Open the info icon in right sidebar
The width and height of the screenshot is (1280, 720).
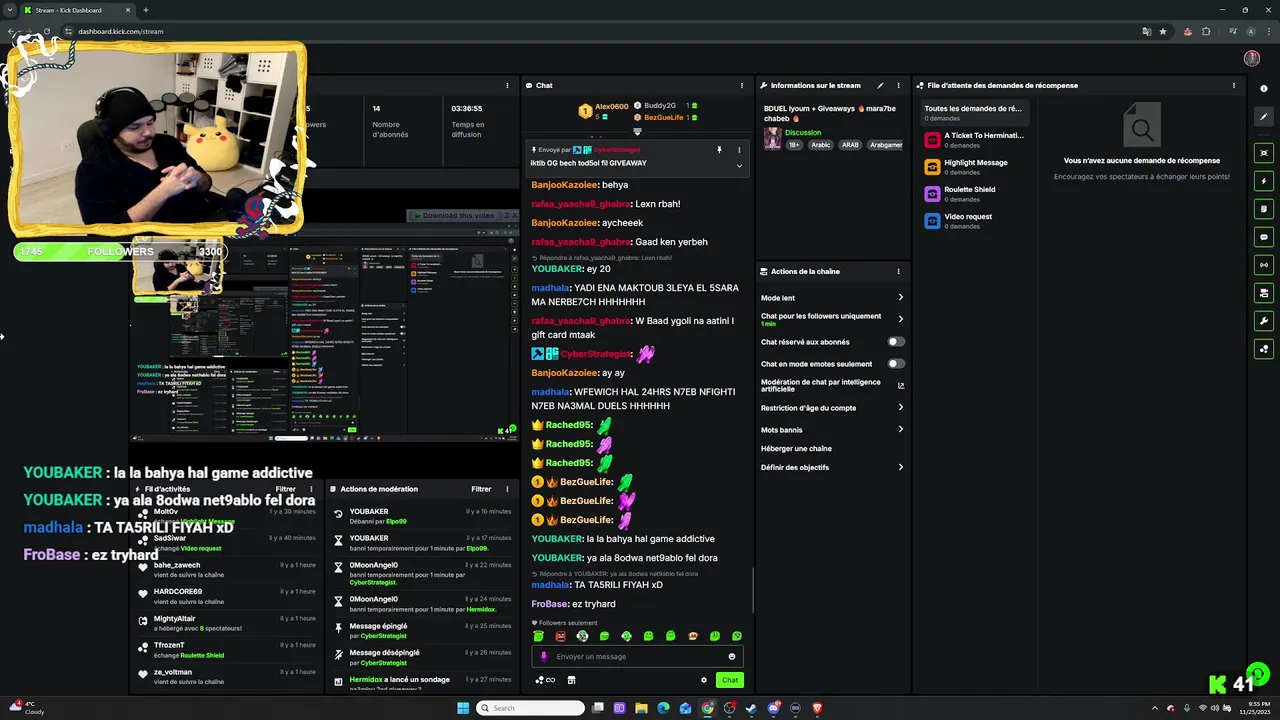[x=1264, y=87]
